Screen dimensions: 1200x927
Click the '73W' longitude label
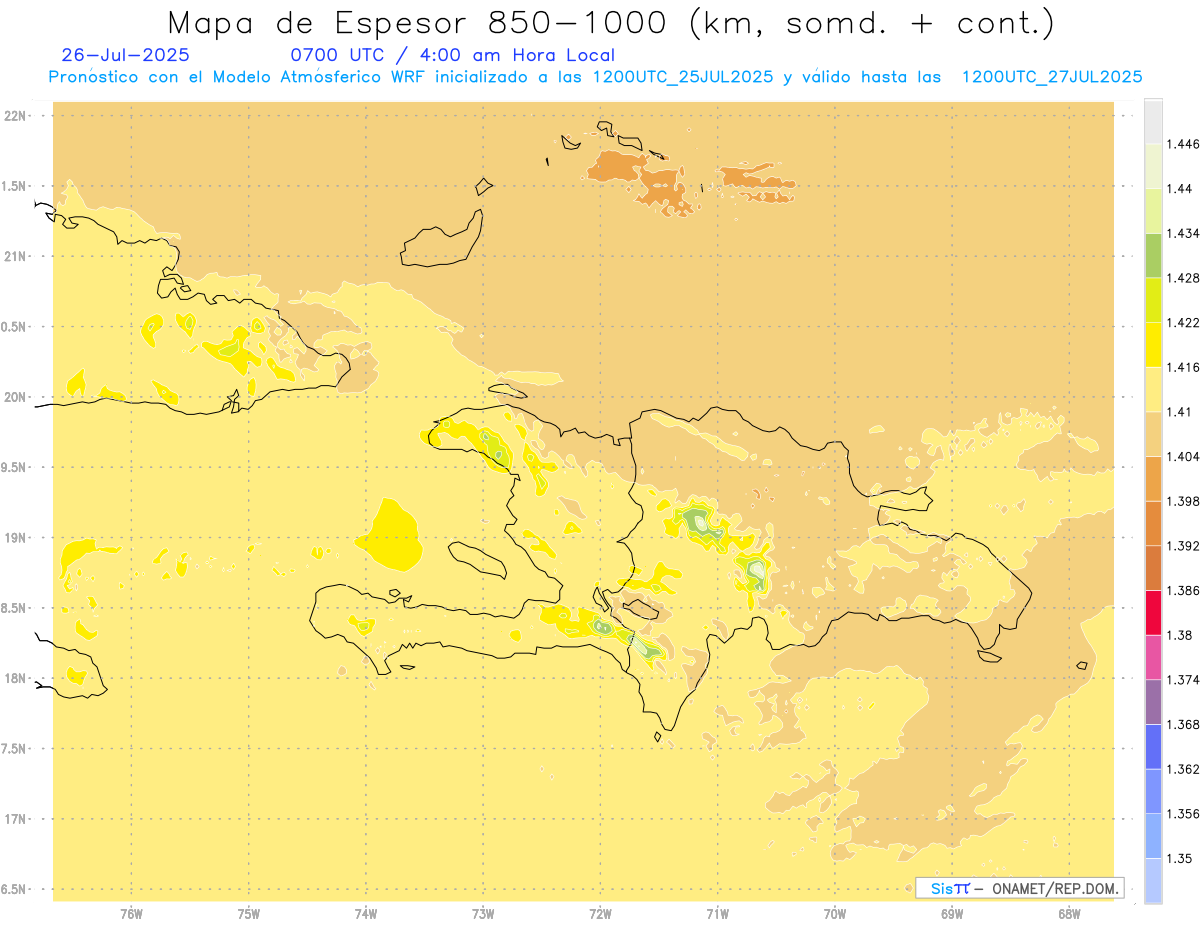point(483,914)
